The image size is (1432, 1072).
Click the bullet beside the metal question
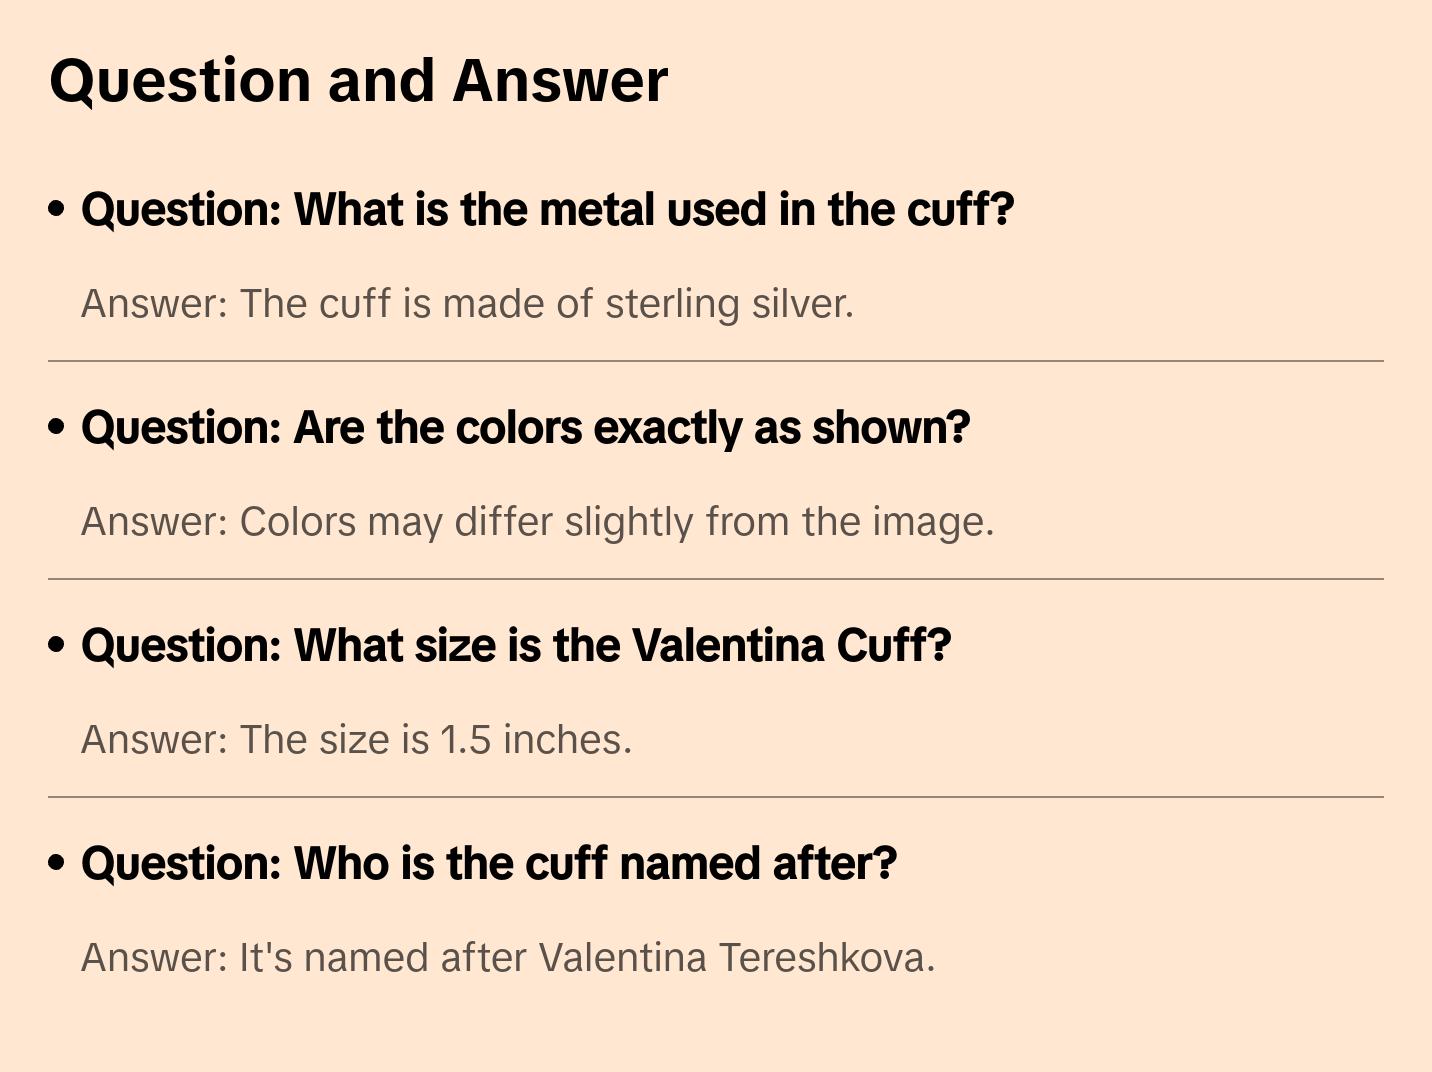(57, 209)
